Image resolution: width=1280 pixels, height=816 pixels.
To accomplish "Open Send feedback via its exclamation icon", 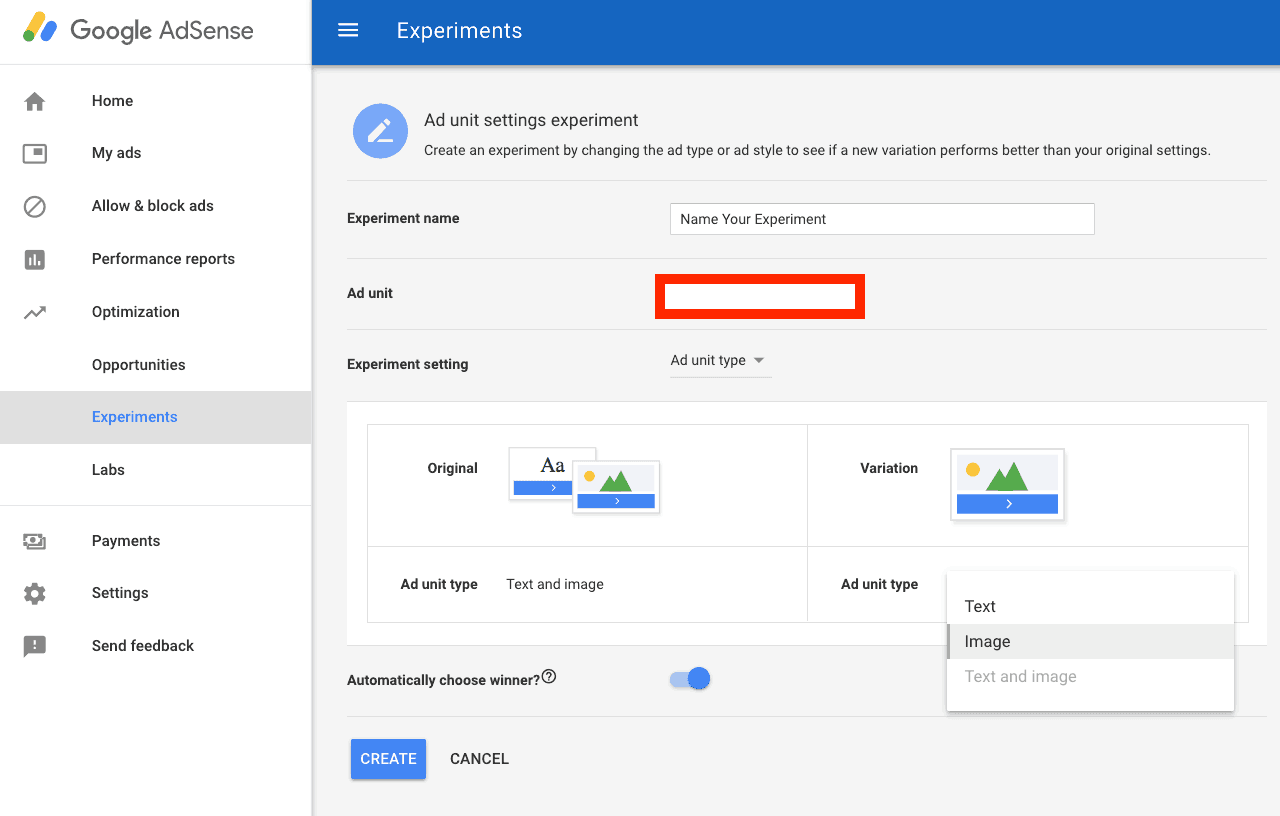I will click(34, 645).
